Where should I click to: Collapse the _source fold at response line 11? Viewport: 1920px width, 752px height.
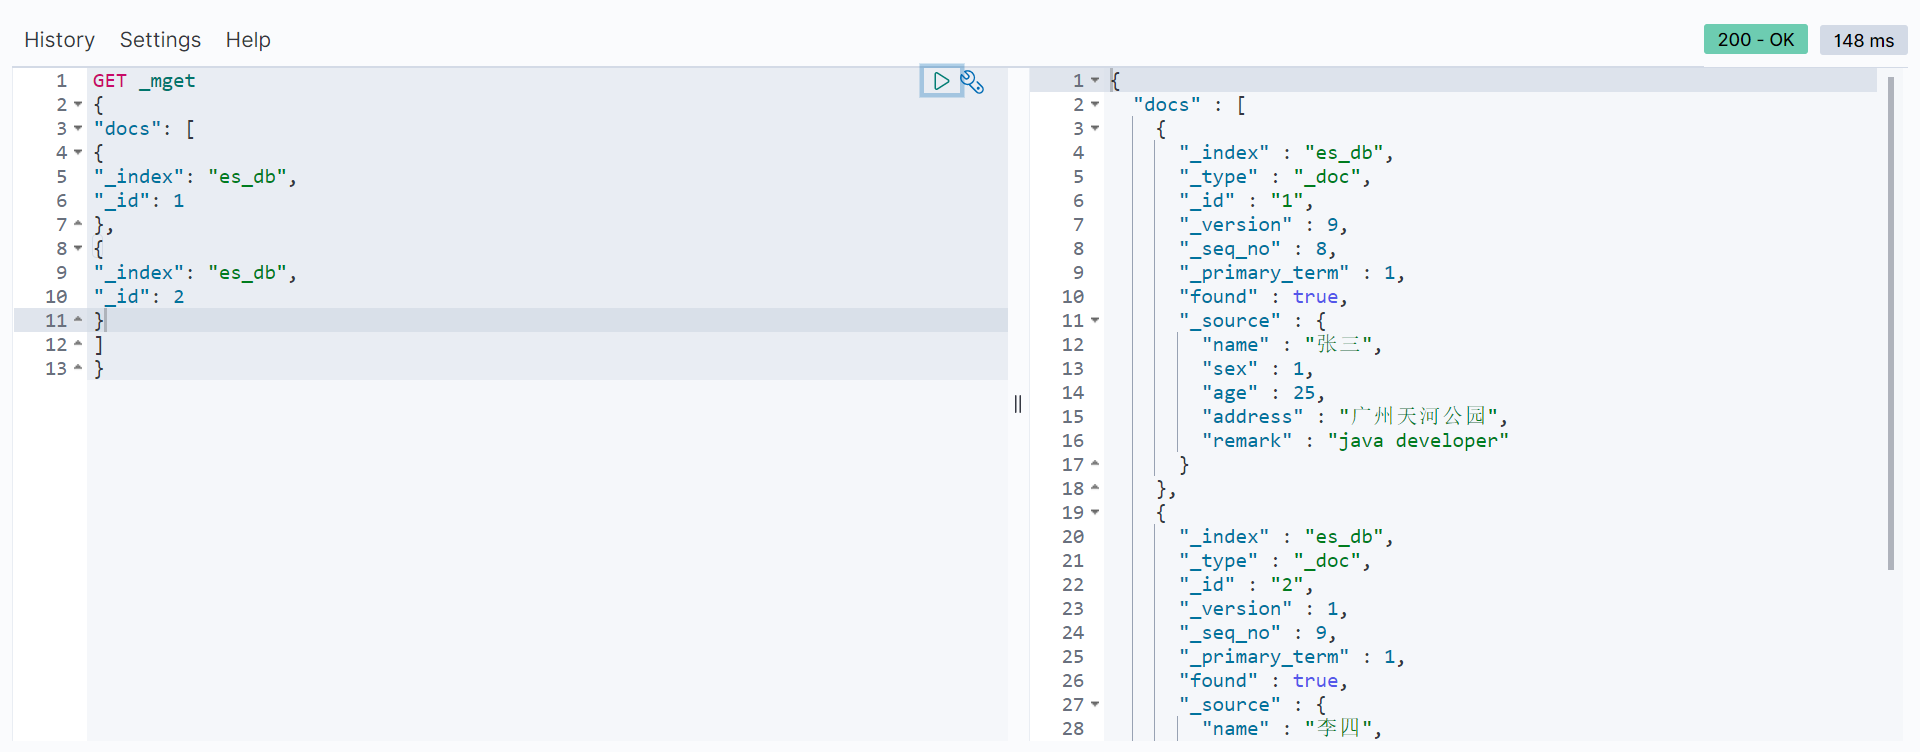tap(1095, 321)
